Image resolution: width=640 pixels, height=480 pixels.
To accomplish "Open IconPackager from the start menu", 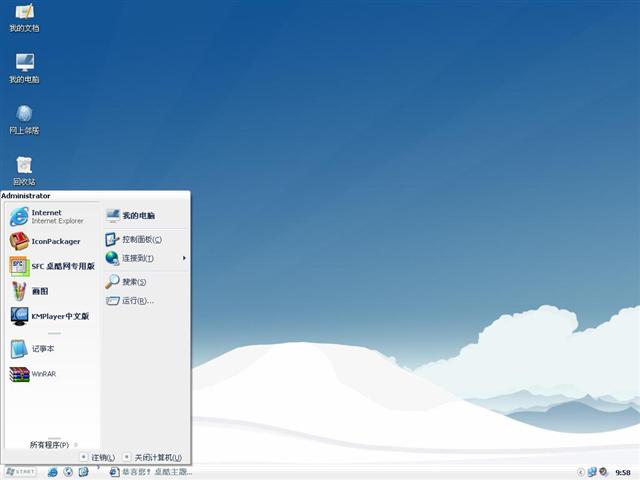I will click(52, 241).
